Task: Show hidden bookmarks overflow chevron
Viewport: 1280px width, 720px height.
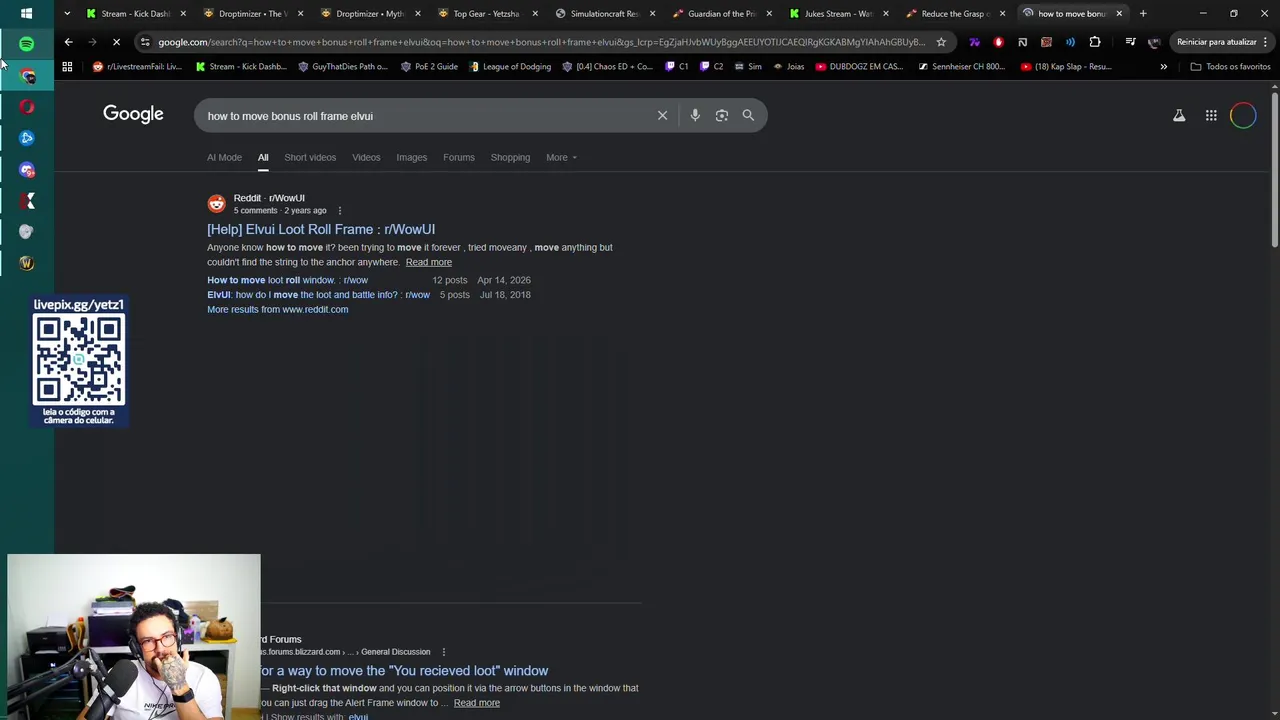Action: [1163, 66]
